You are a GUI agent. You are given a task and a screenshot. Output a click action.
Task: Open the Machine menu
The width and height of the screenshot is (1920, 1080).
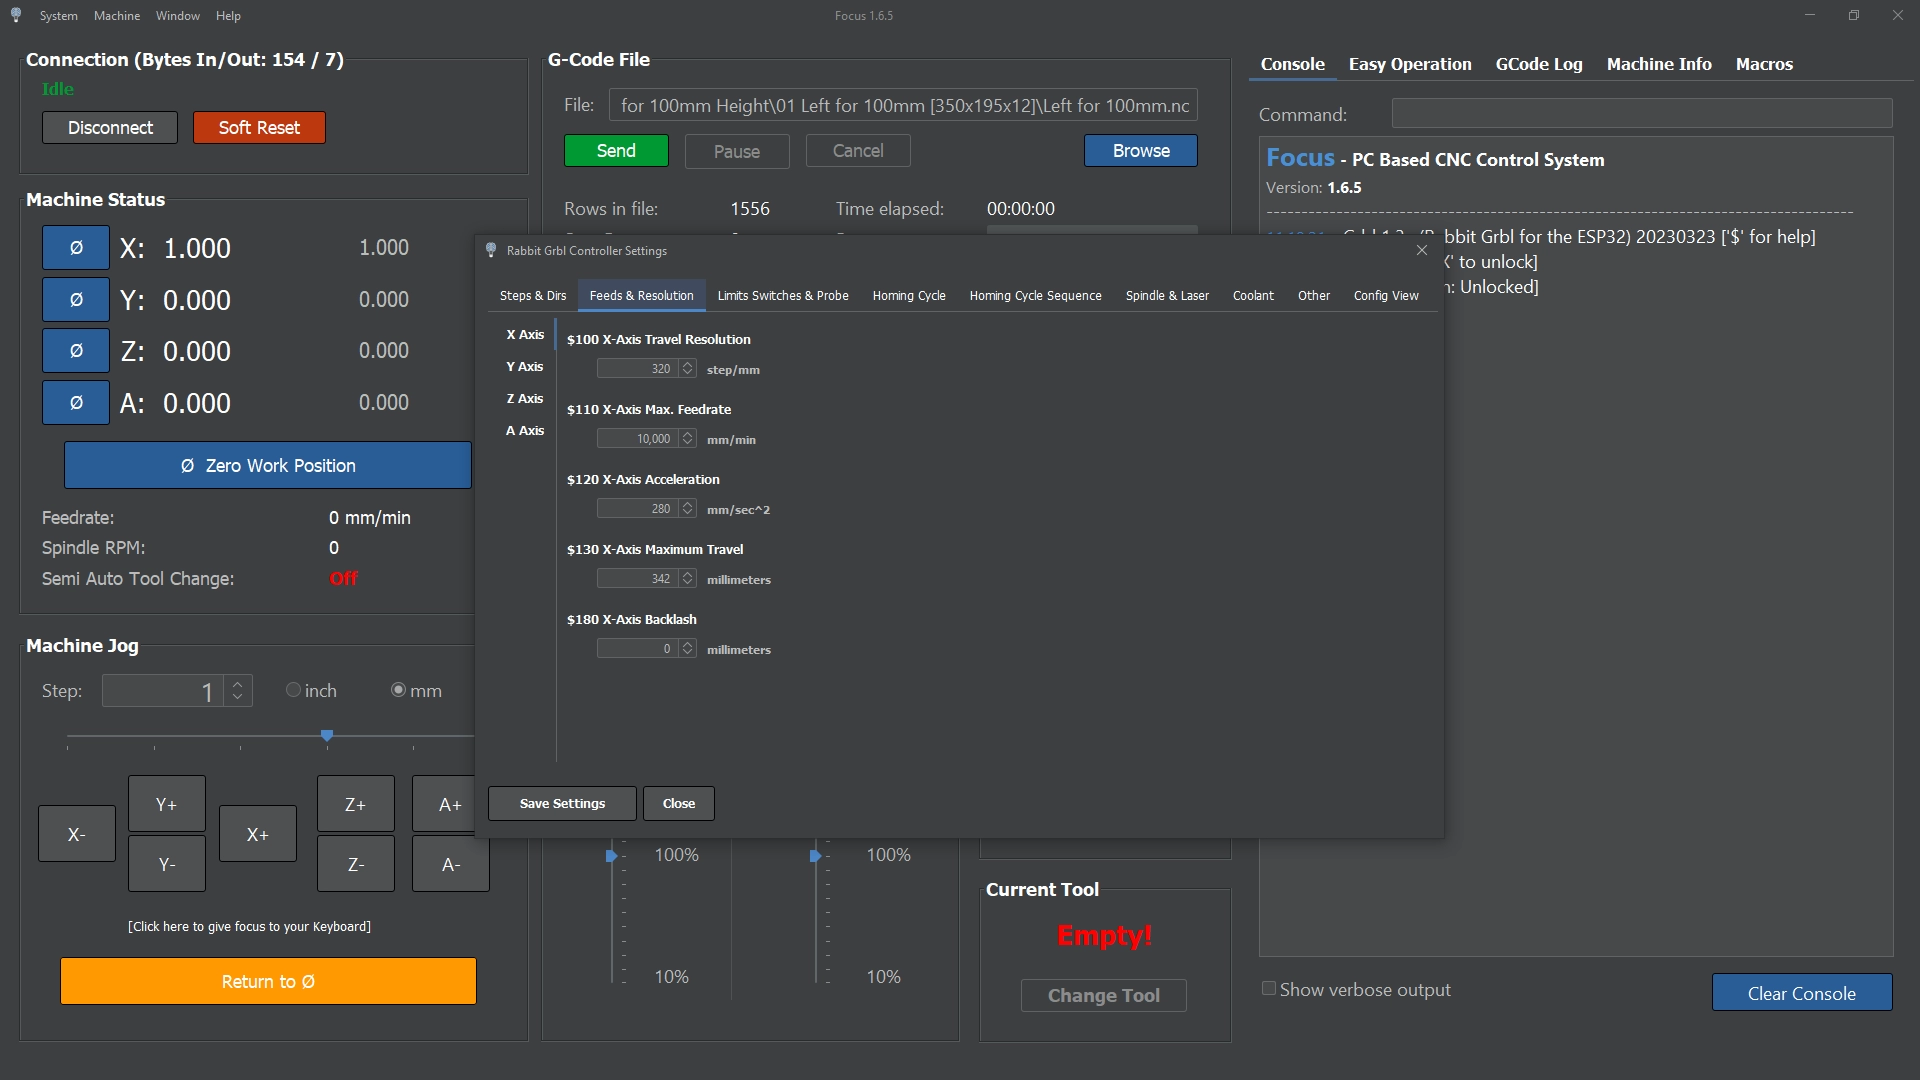(117, 15)
